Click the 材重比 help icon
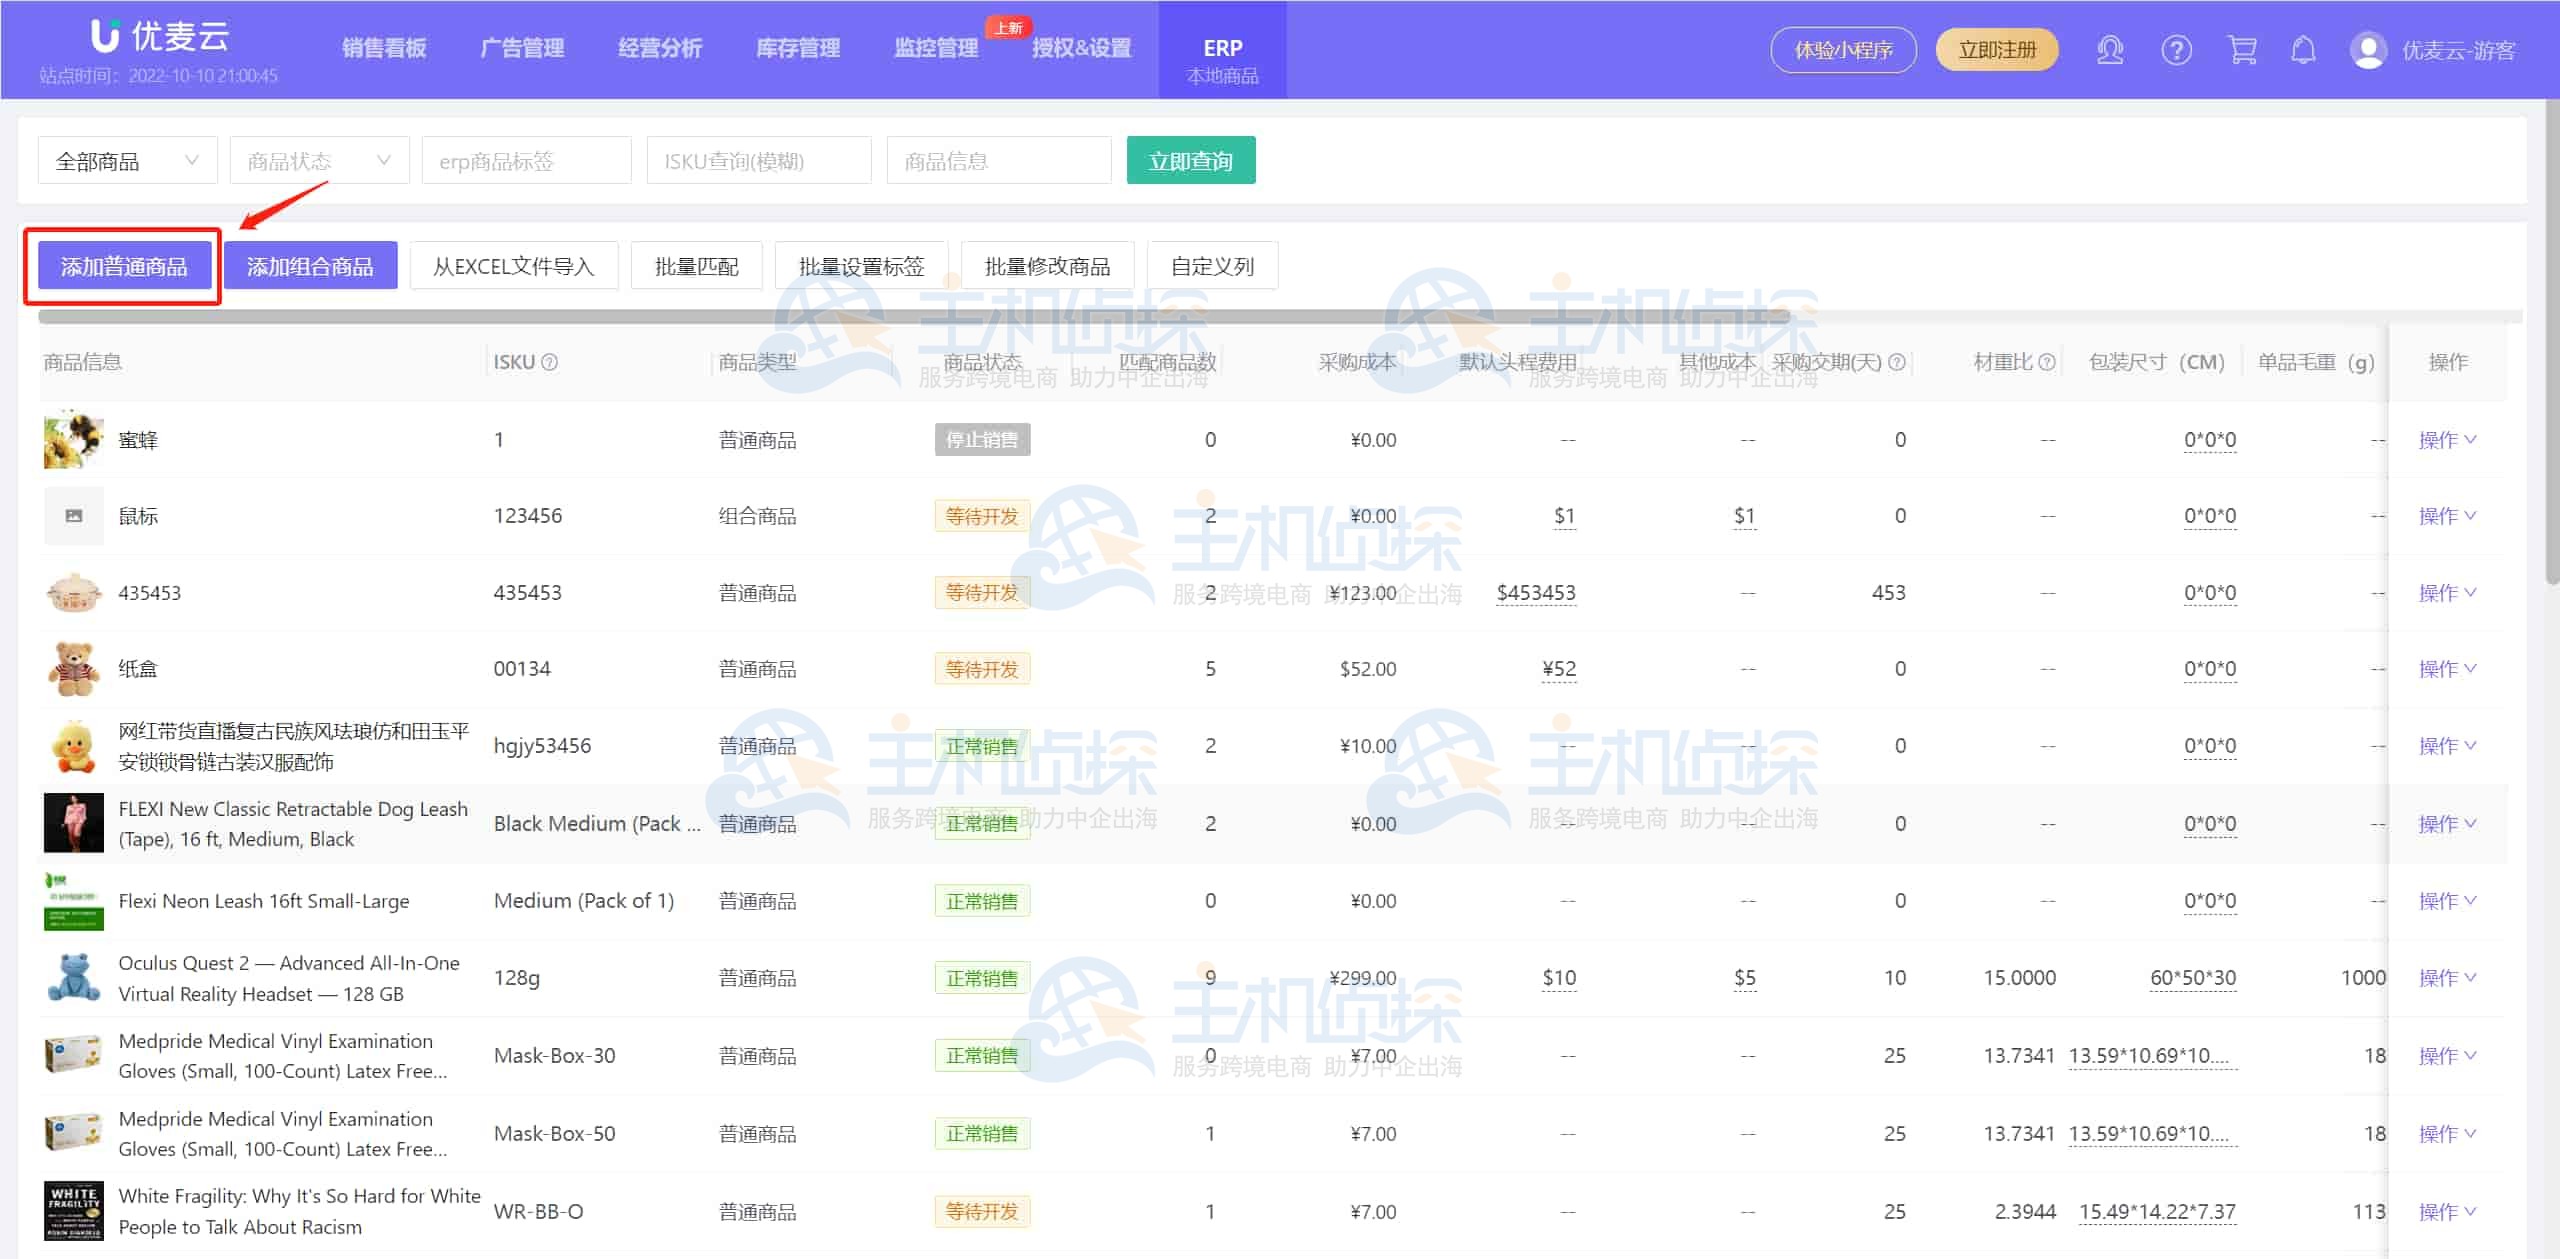The width and height of the screenshot is (2560, 1259). click(2047, 362)
